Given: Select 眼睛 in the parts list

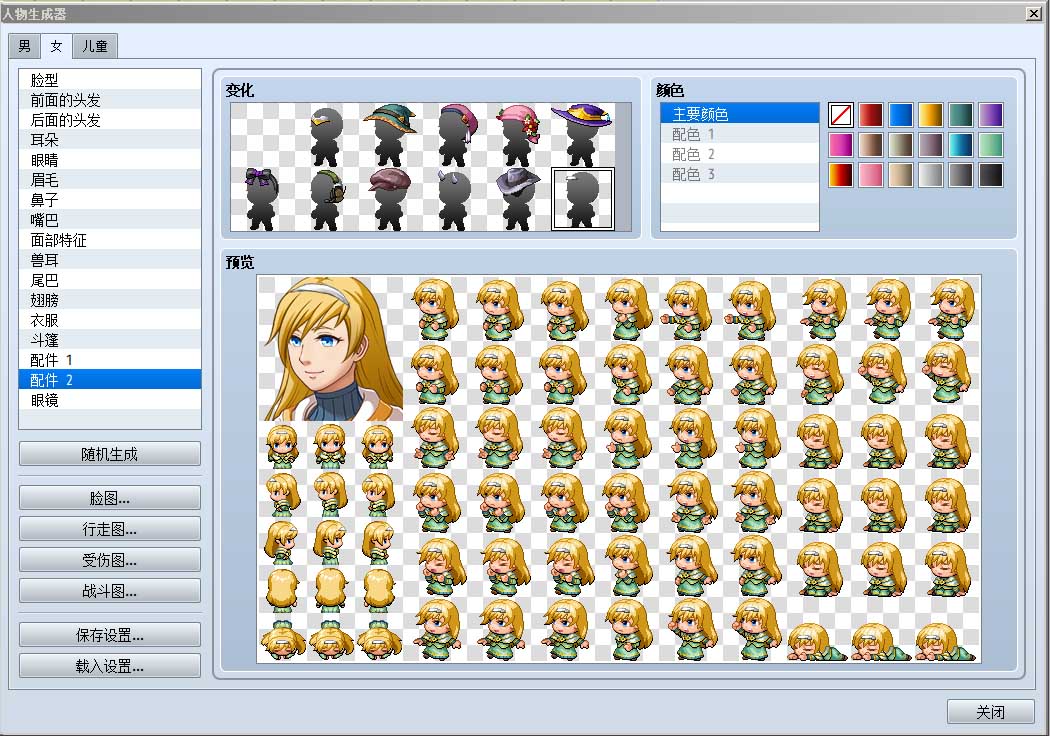Looking at the screenshot, I should coord(110,160).
